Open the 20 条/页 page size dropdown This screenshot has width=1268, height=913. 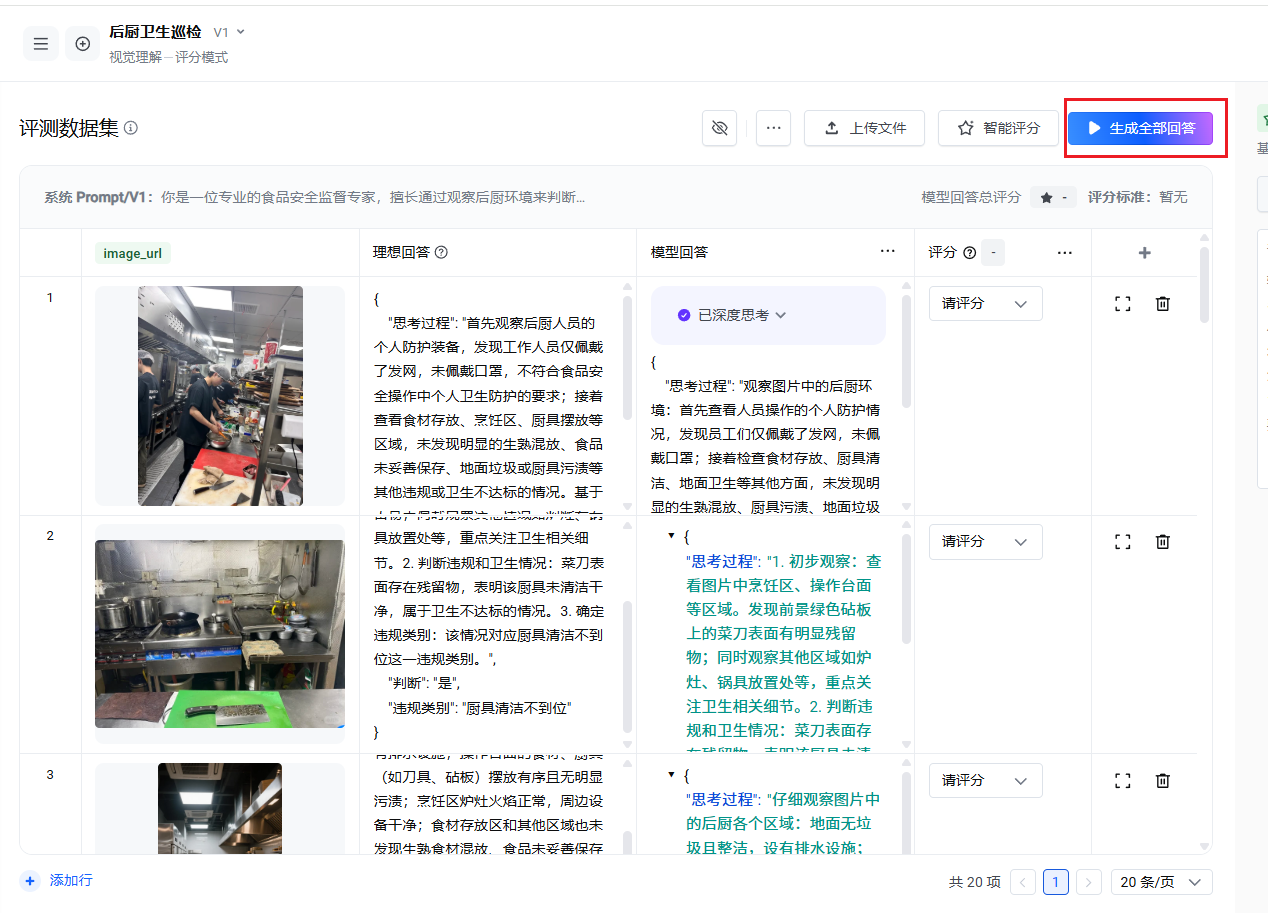click(x=1161, y=882)
